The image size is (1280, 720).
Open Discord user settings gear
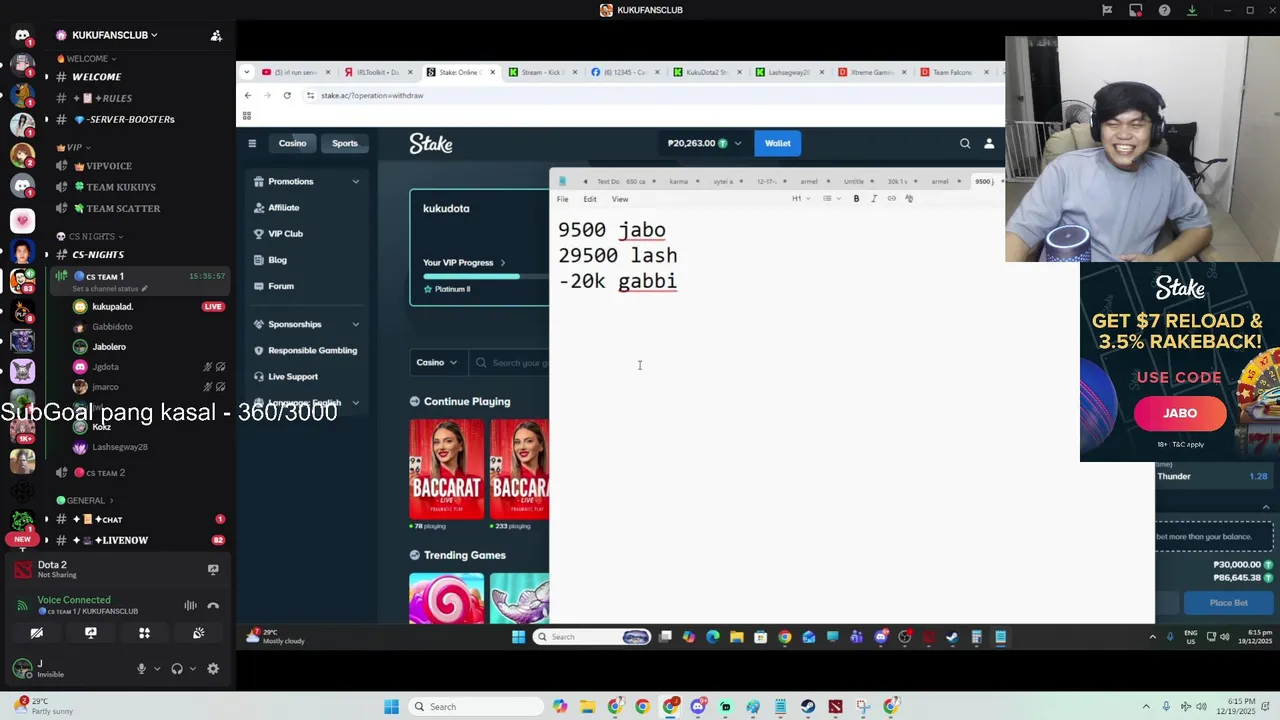click(x=213, y=669)
